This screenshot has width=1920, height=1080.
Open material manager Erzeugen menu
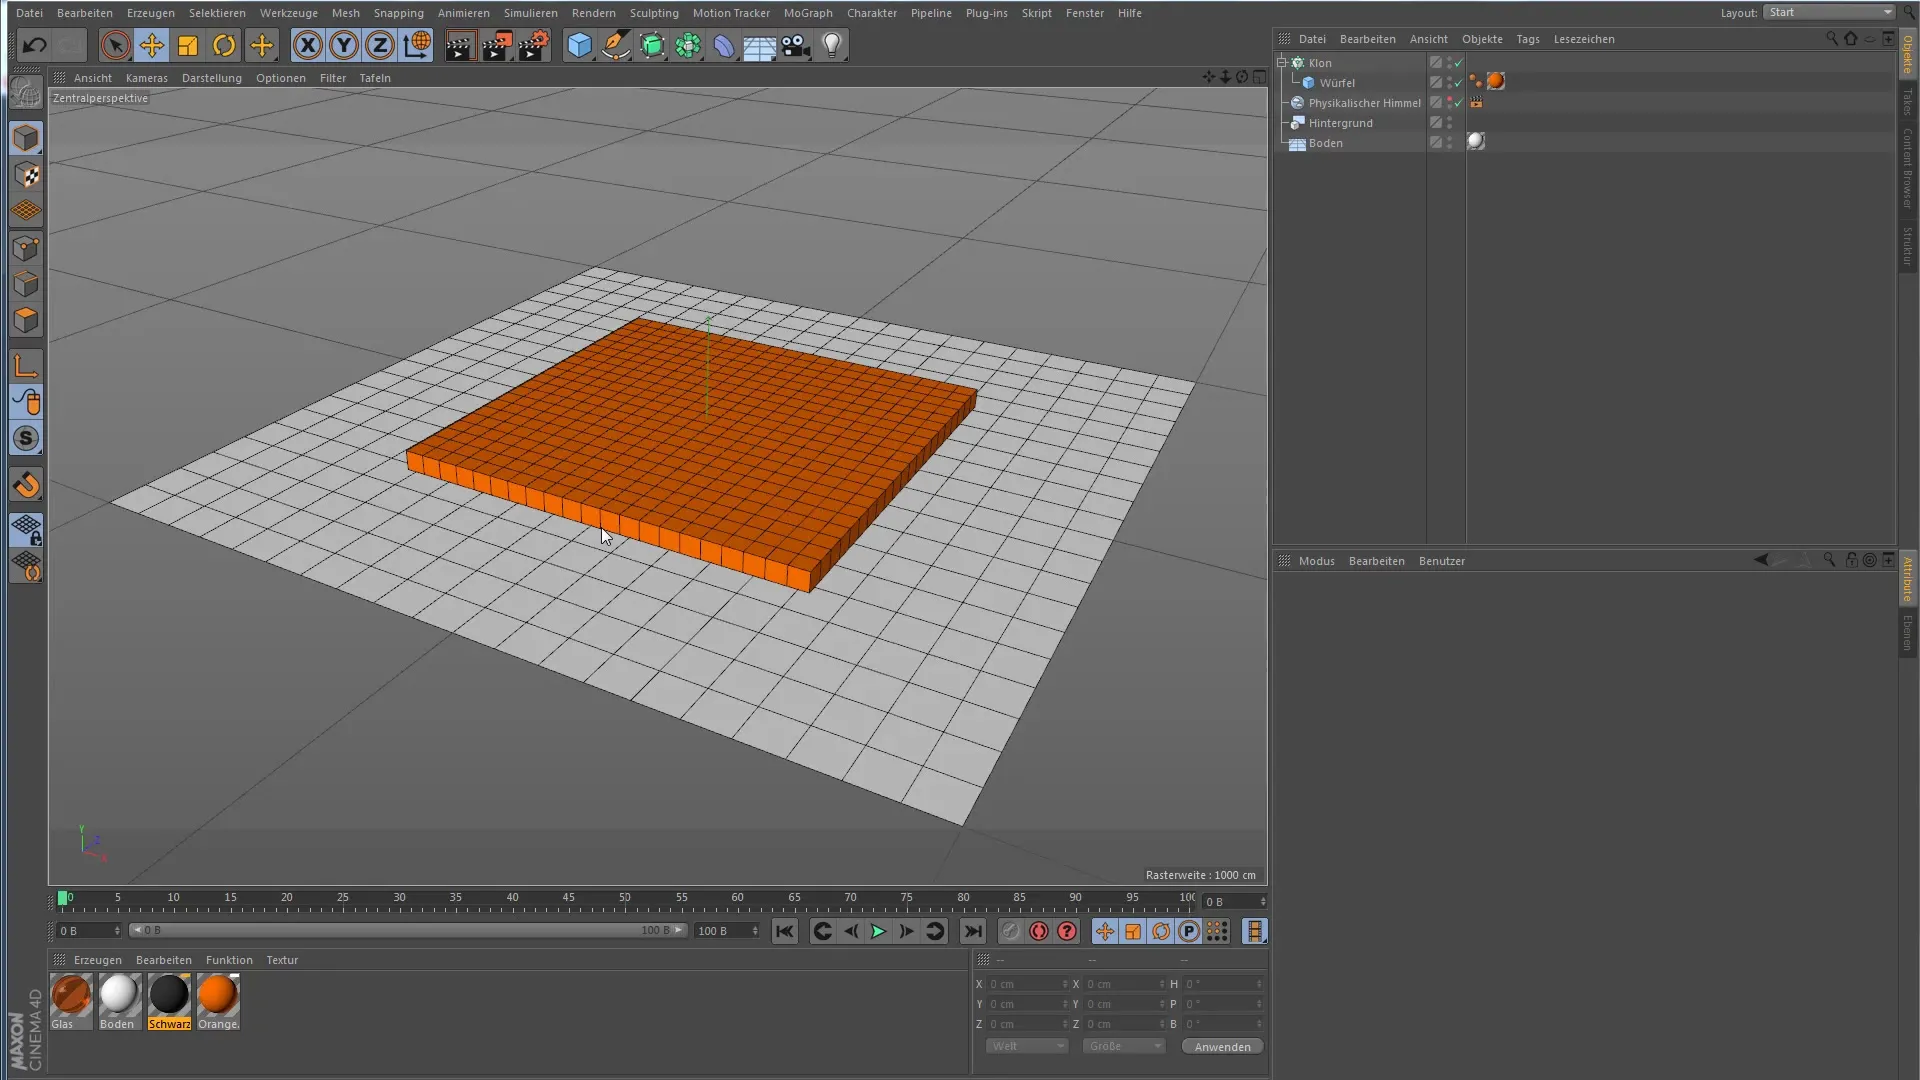[x=98, y=960]
